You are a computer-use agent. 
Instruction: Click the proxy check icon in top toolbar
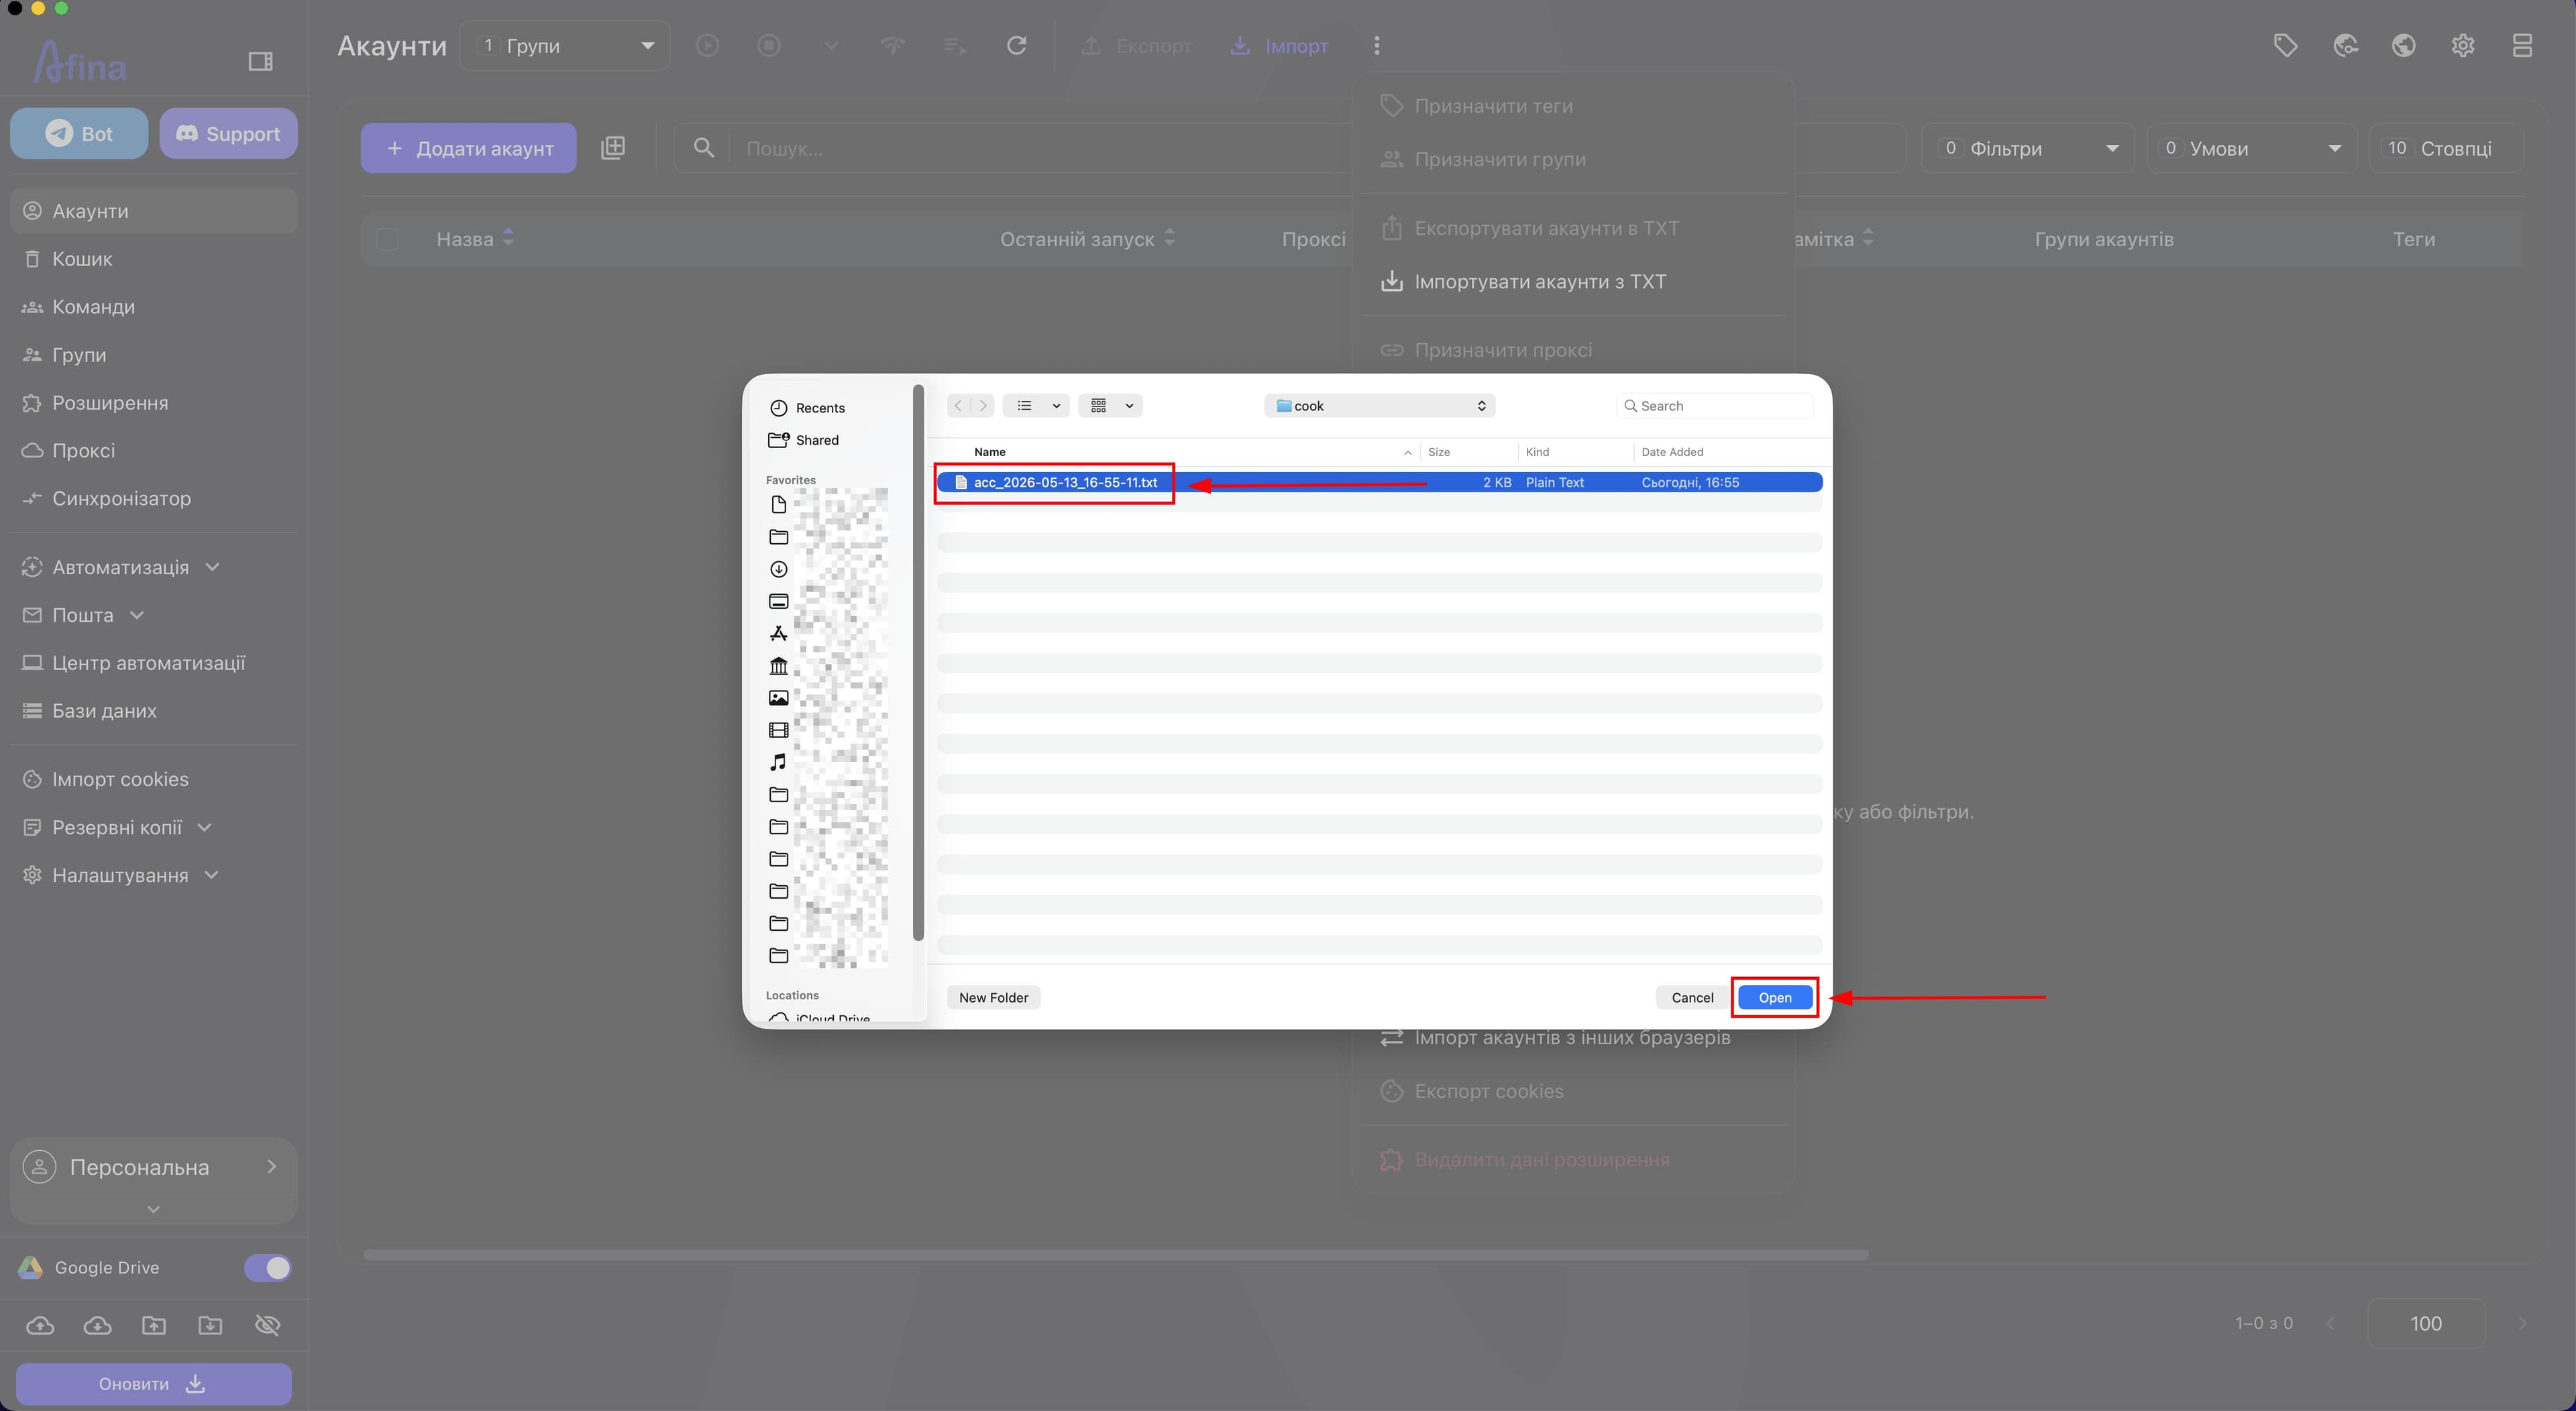[892, 46]
